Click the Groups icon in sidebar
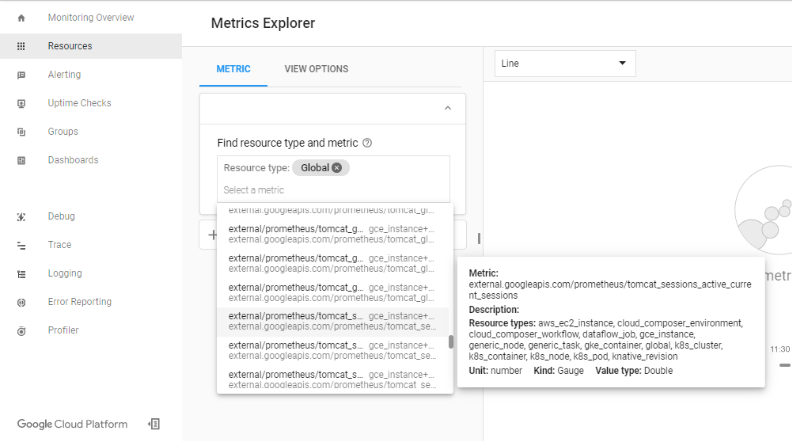 [x=21, y=132]
